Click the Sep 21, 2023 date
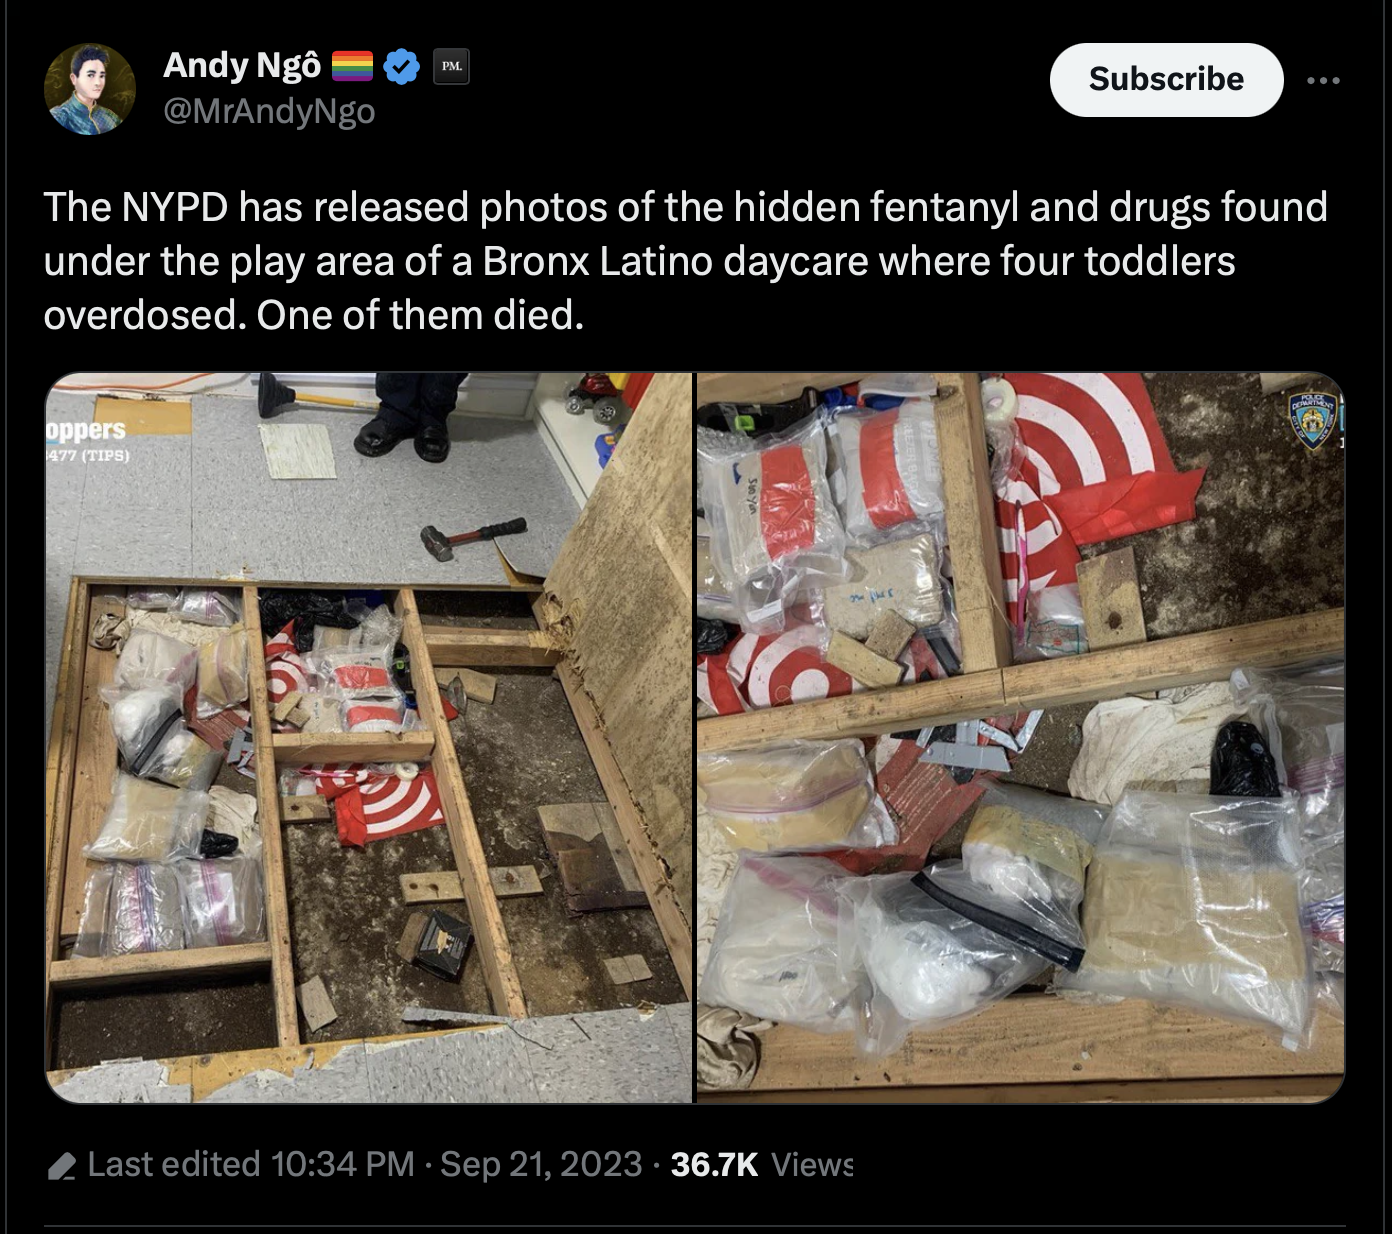 click(x=541, y=1164)
